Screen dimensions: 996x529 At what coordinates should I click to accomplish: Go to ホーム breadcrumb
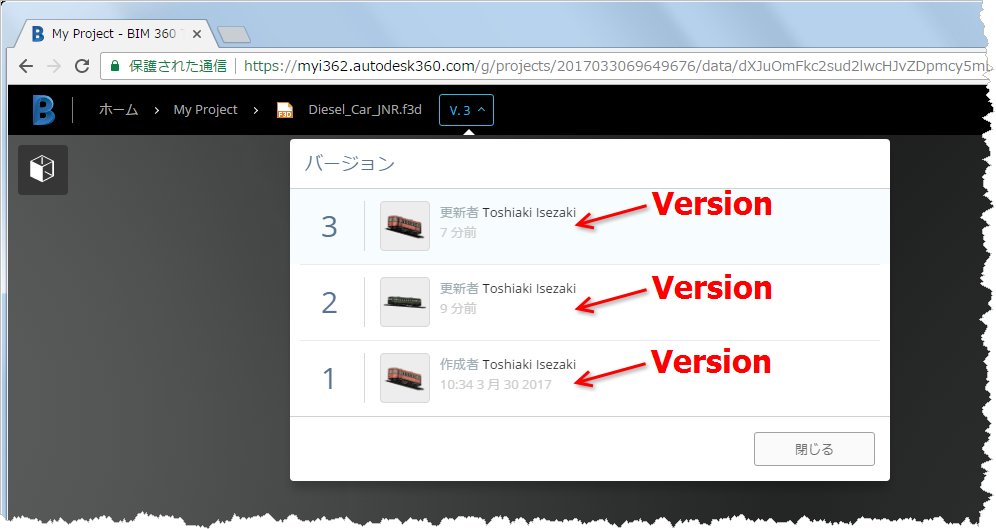[118, 110]
